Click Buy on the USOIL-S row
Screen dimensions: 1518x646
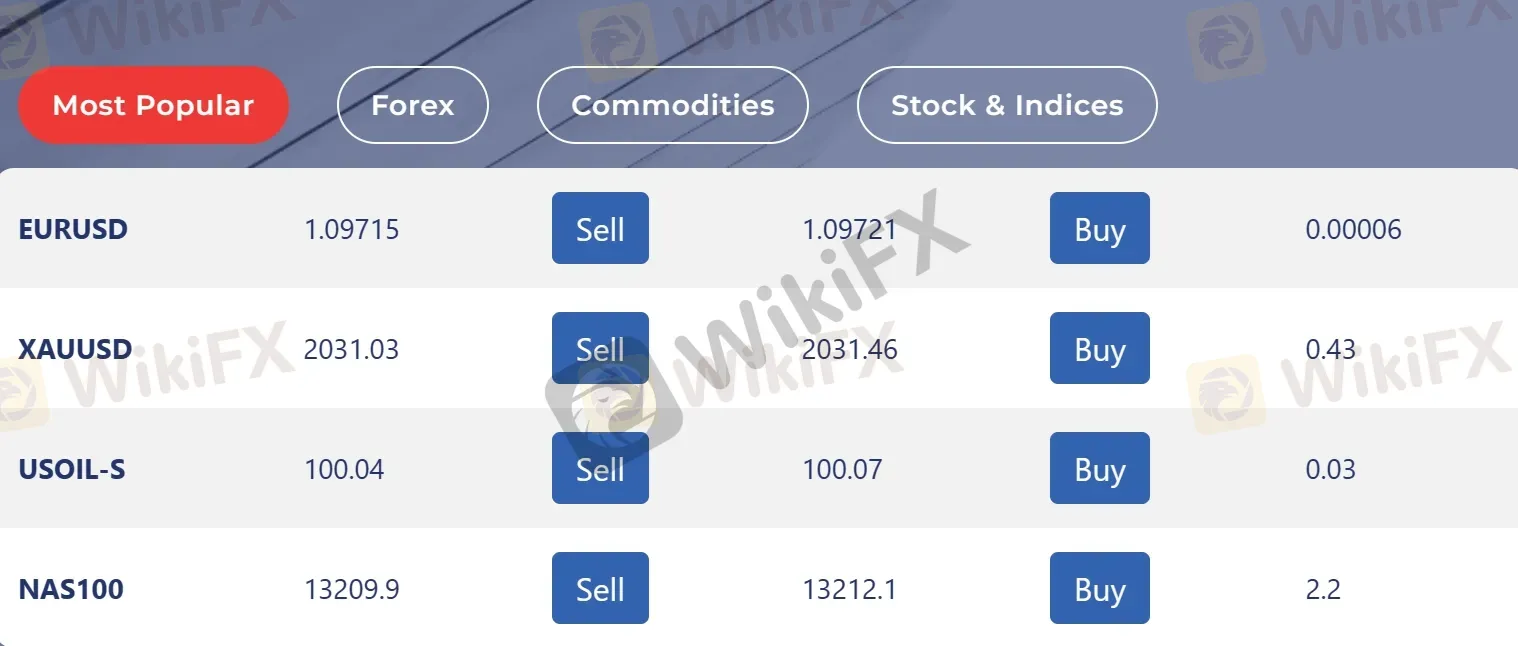1099,468
